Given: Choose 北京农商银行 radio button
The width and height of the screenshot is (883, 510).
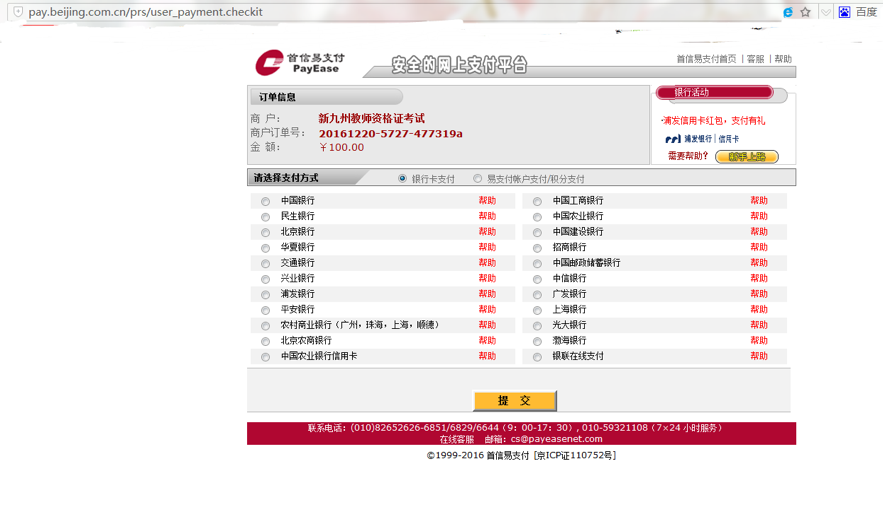Looking at the screenshot, I should 265,341.
